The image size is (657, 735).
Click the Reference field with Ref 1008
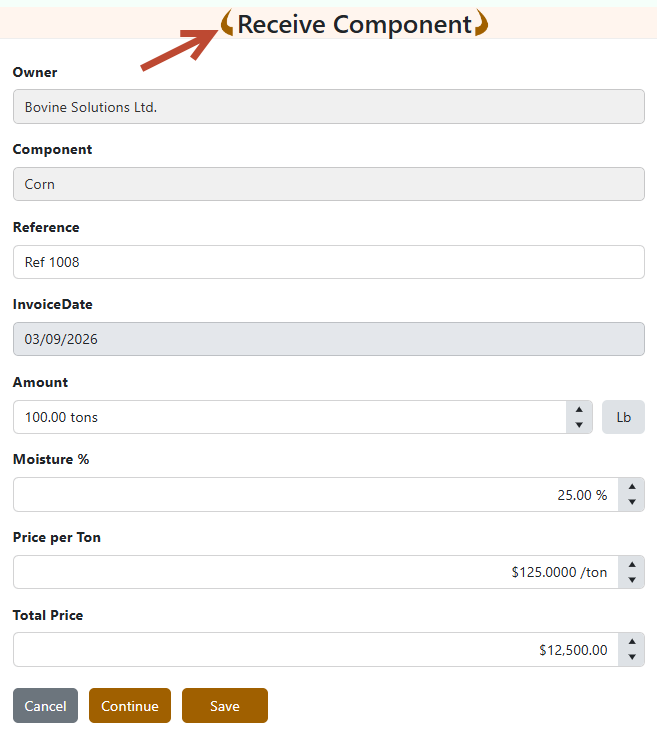[x=328, y=262]
